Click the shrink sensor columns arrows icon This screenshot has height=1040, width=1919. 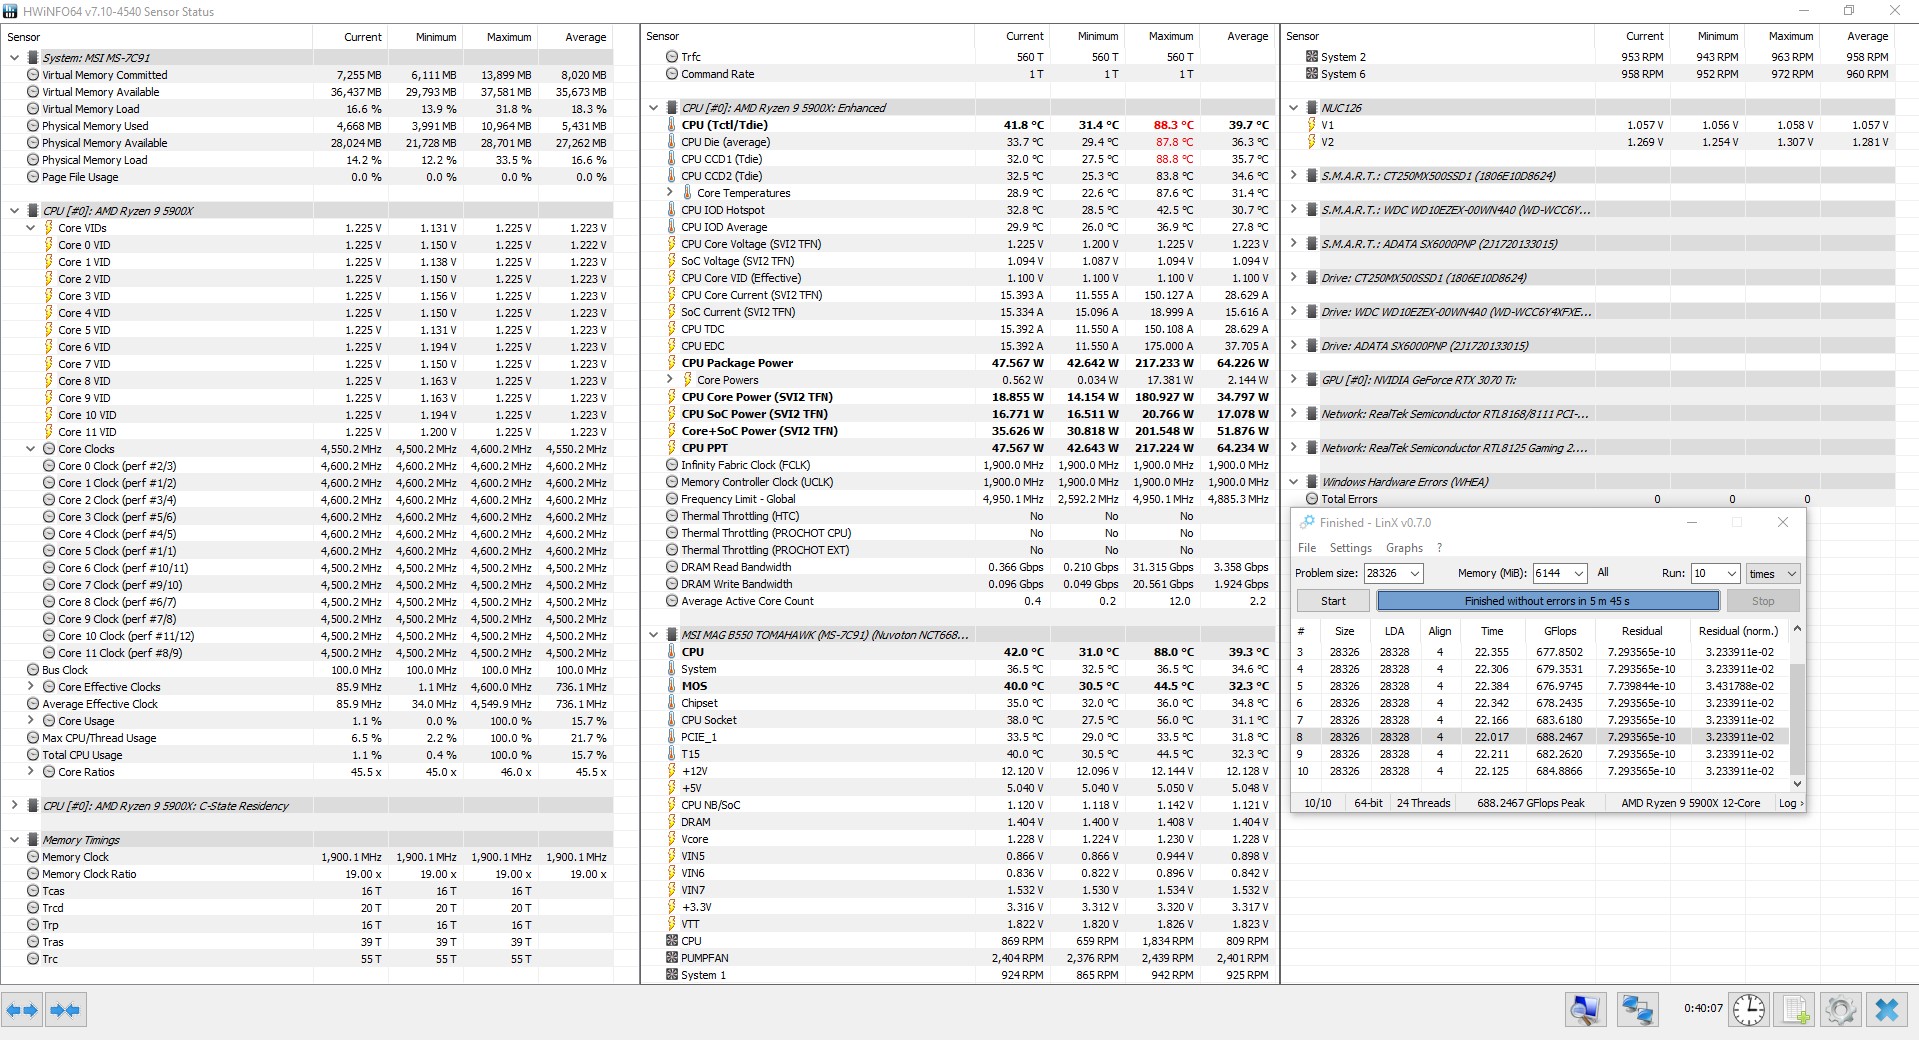pos(65,1010)
